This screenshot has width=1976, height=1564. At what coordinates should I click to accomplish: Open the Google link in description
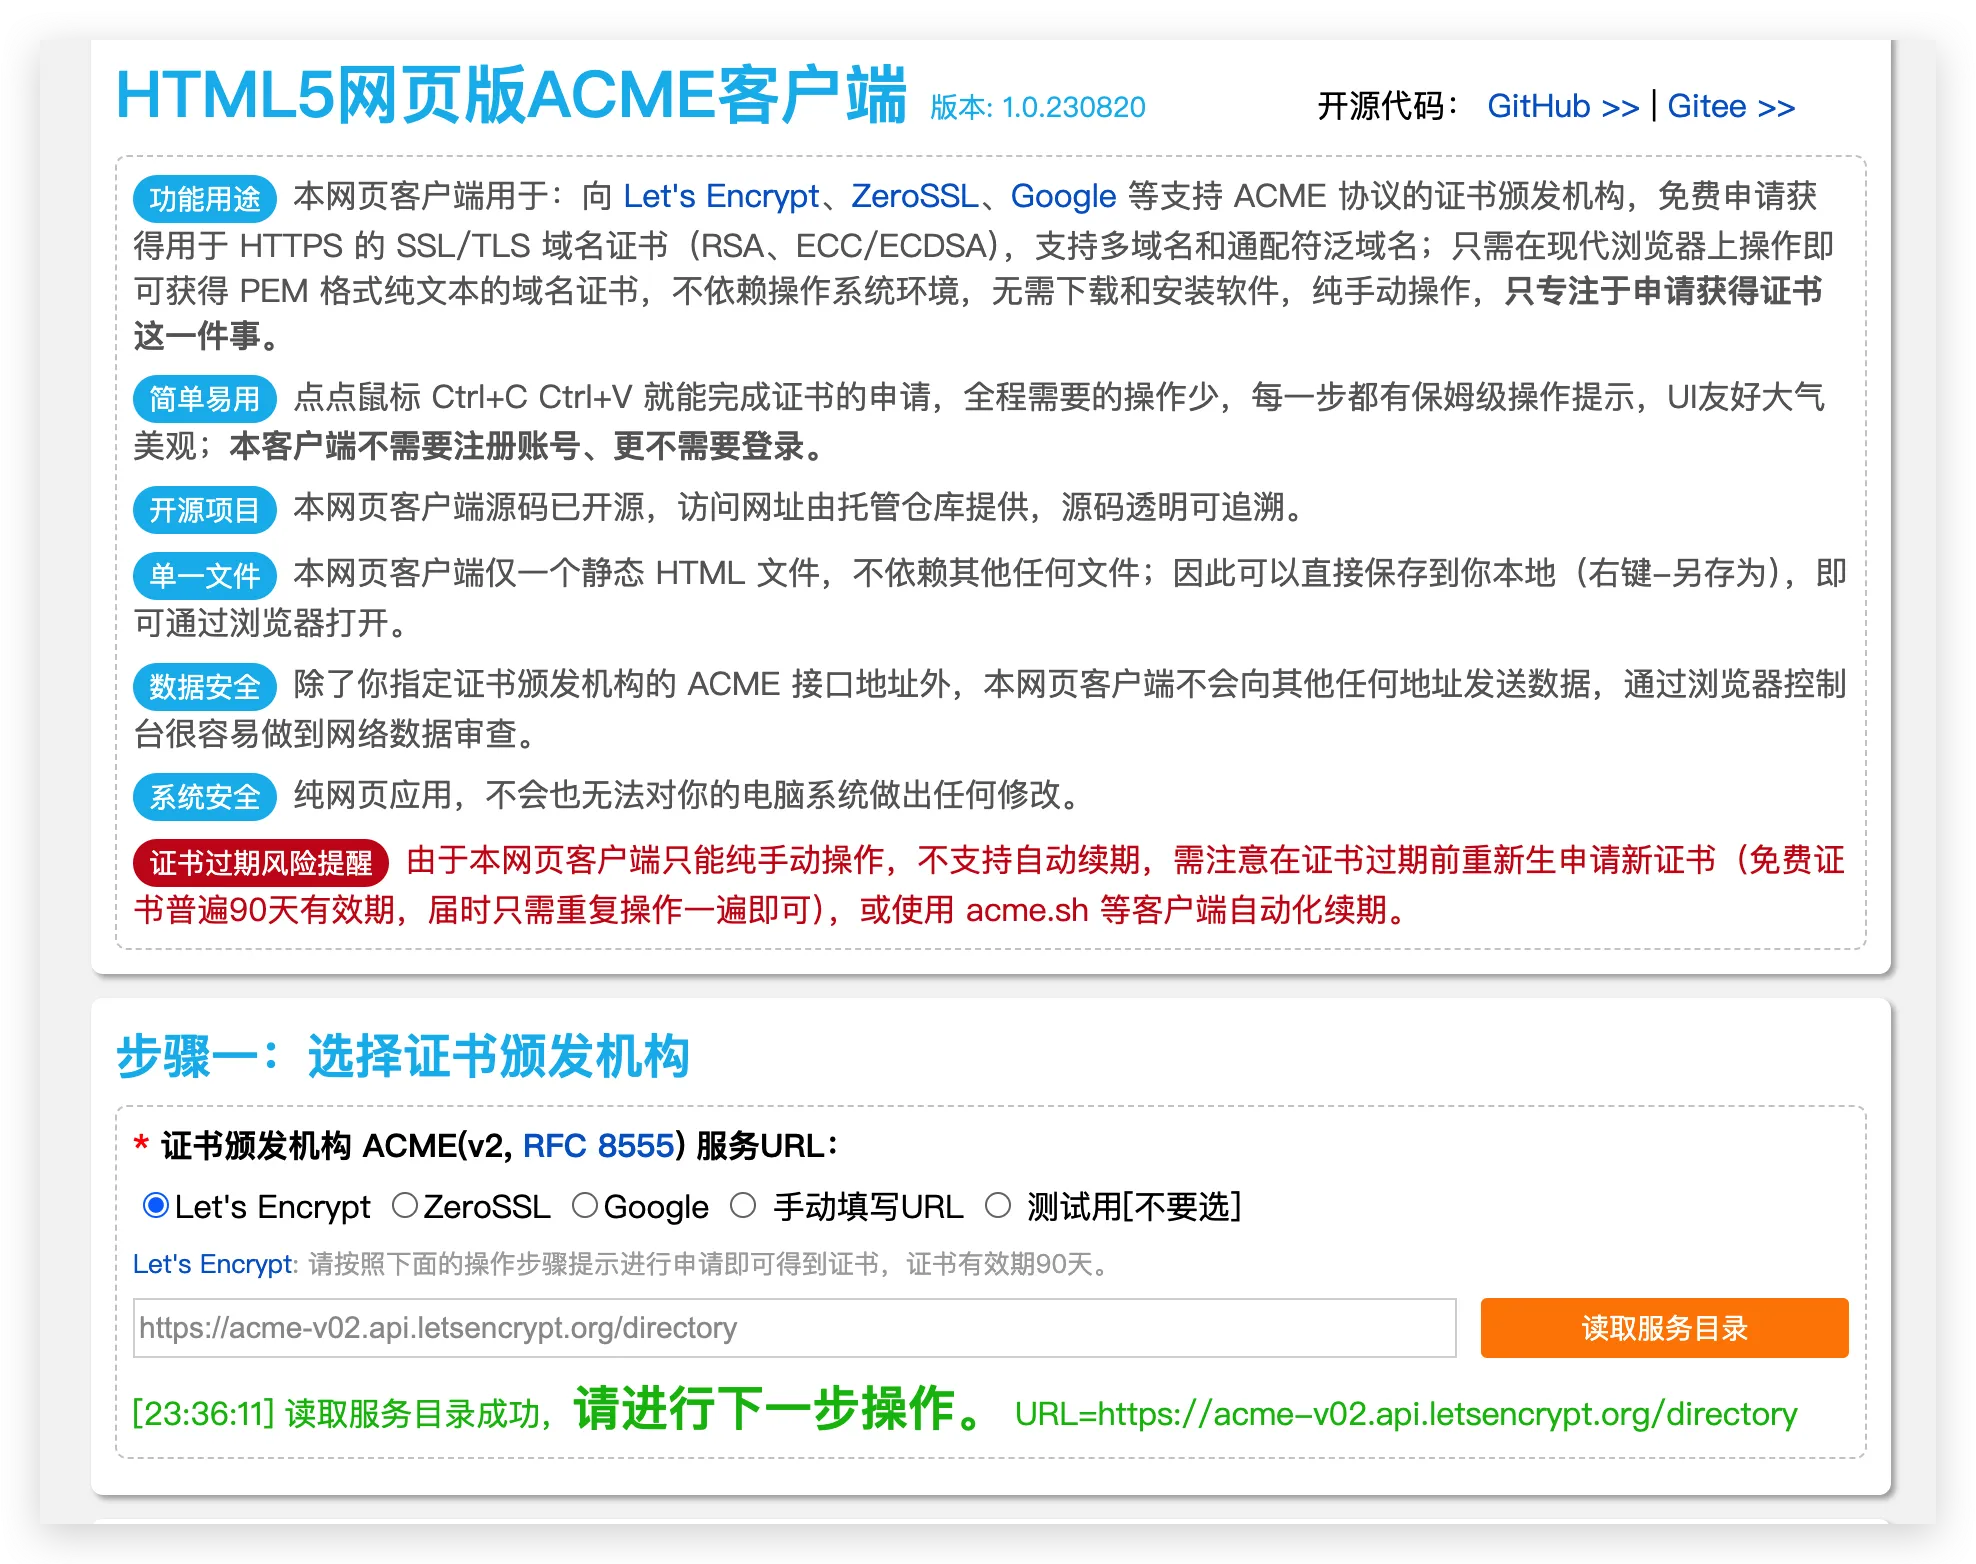[1062, 196]
